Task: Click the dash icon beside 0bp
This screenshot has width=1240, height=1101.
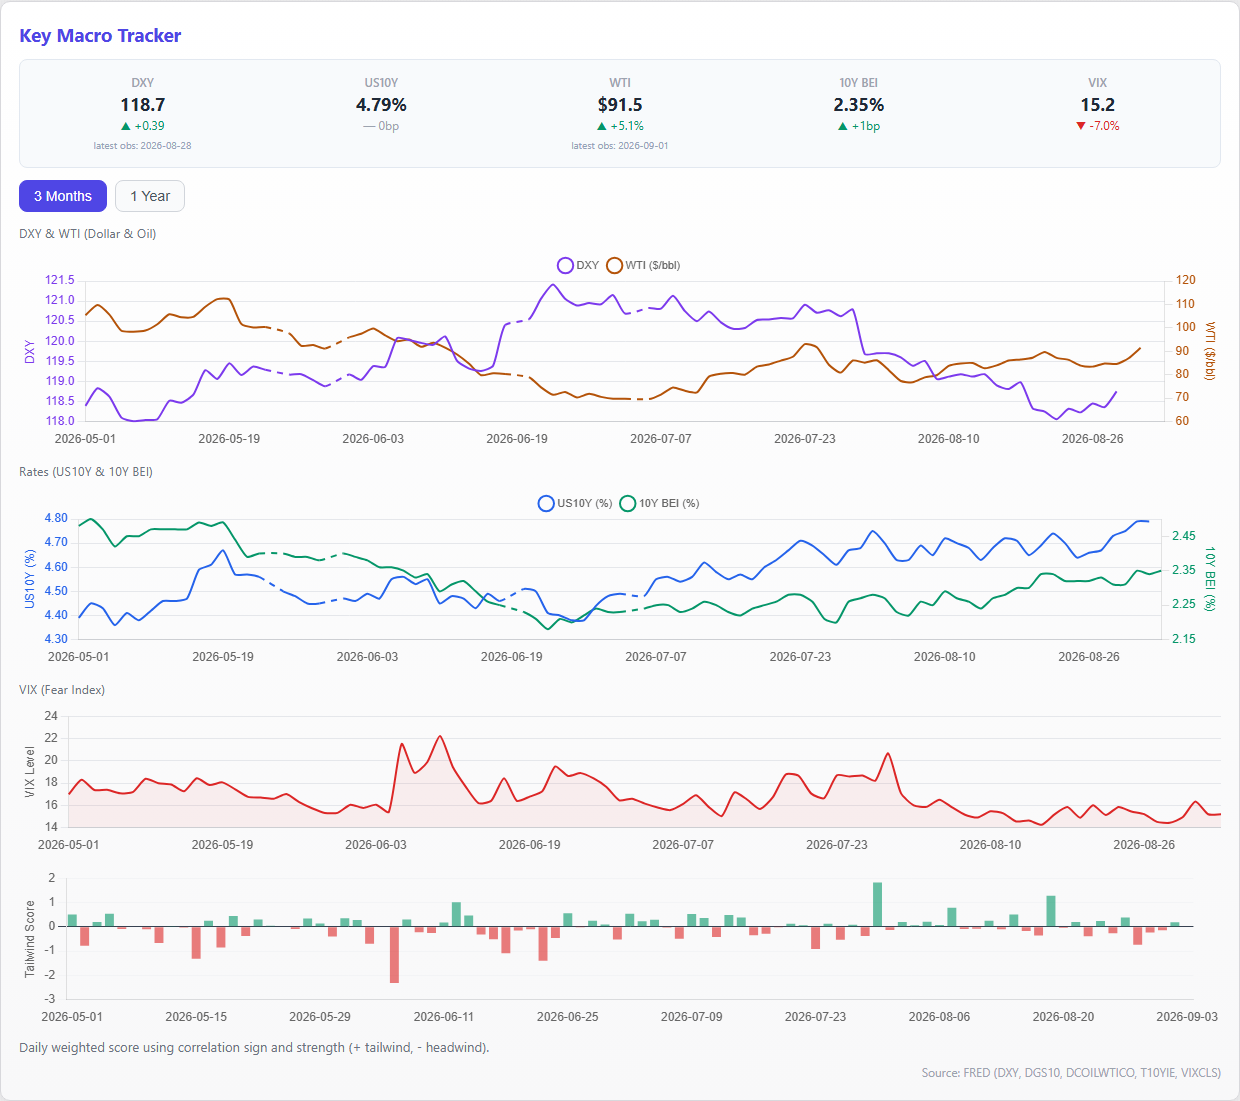Action: pyautogui.click(x=369, y=126)
